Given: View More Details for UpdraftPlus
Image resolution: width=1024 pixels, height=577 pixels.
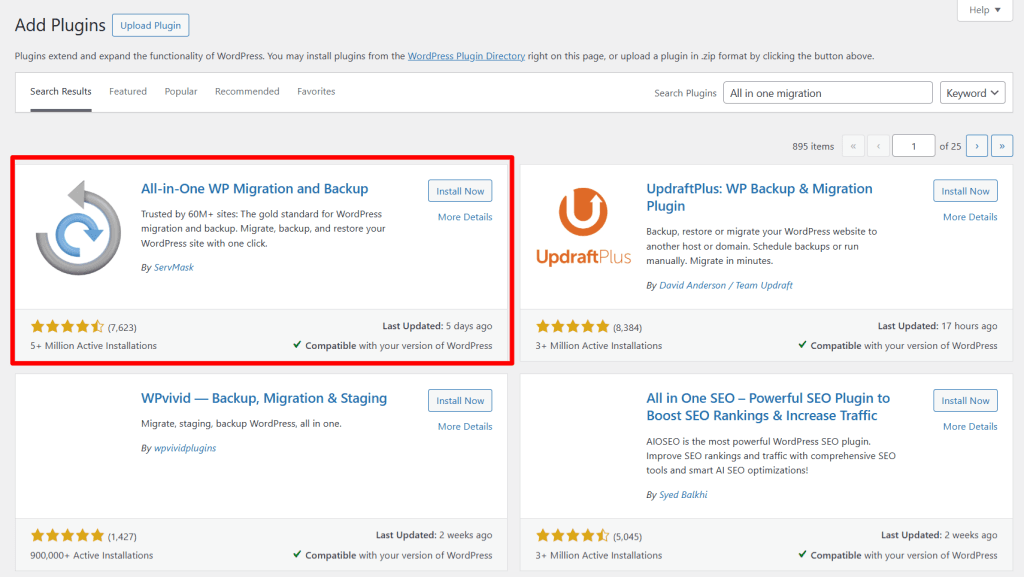Looking at the screenshot, I should [x=969, y=217].
